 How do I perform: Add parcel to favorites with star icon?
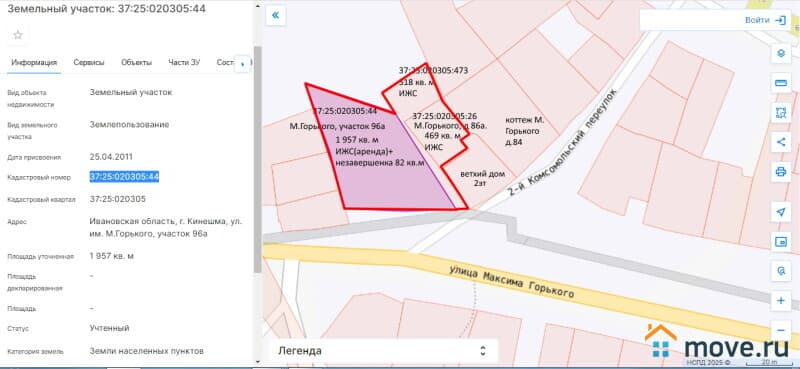pyautogui.click(x=18, y=35)
